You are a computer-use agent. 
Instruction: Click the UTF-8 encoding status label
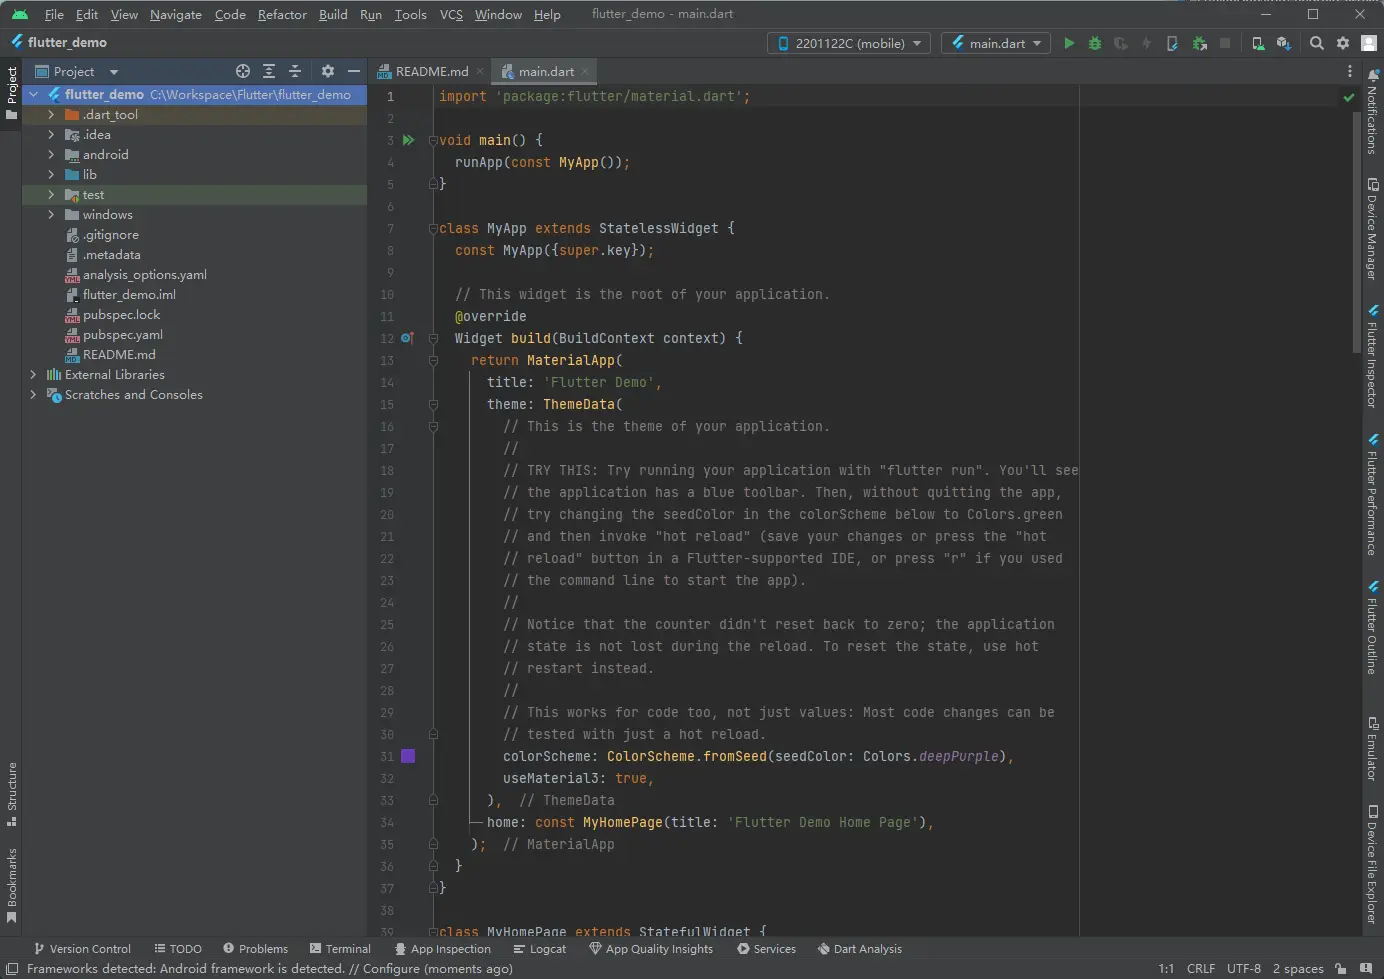point(1243,968)
